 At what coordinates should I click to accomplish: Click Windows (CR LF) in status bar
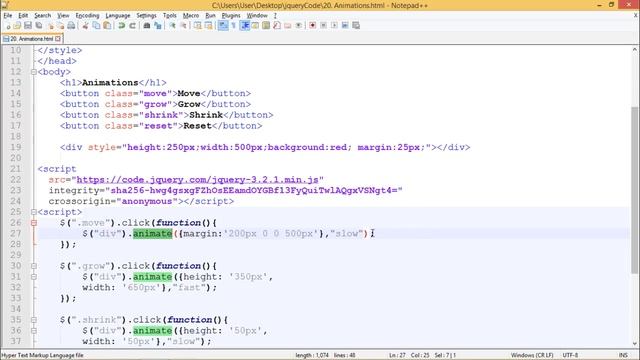point(532,356)
